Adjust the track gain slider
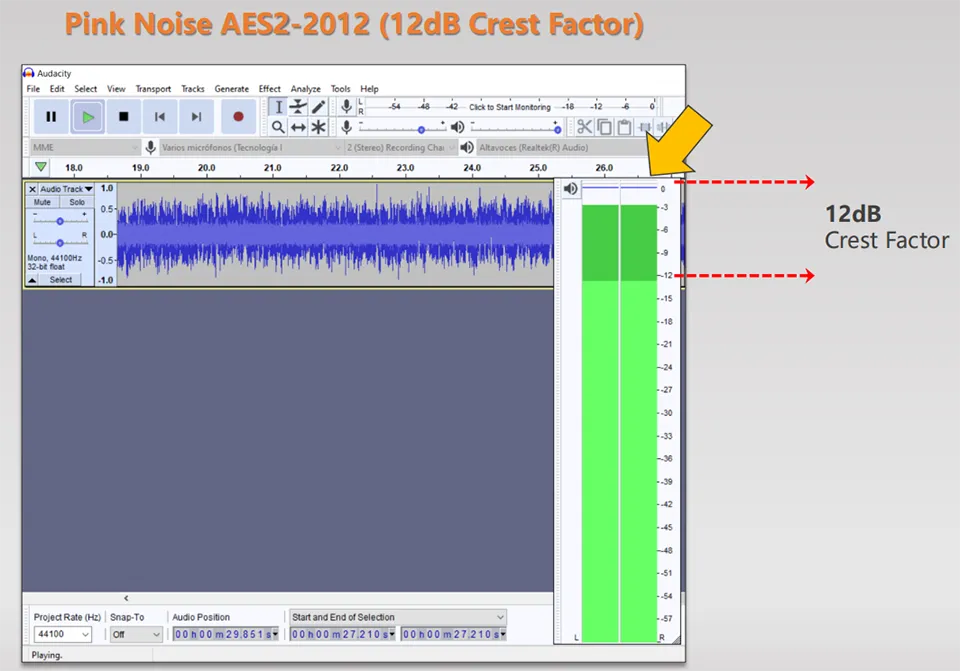Screen dimensions: 960x671 pyautogui.click(x=60, y=221)
